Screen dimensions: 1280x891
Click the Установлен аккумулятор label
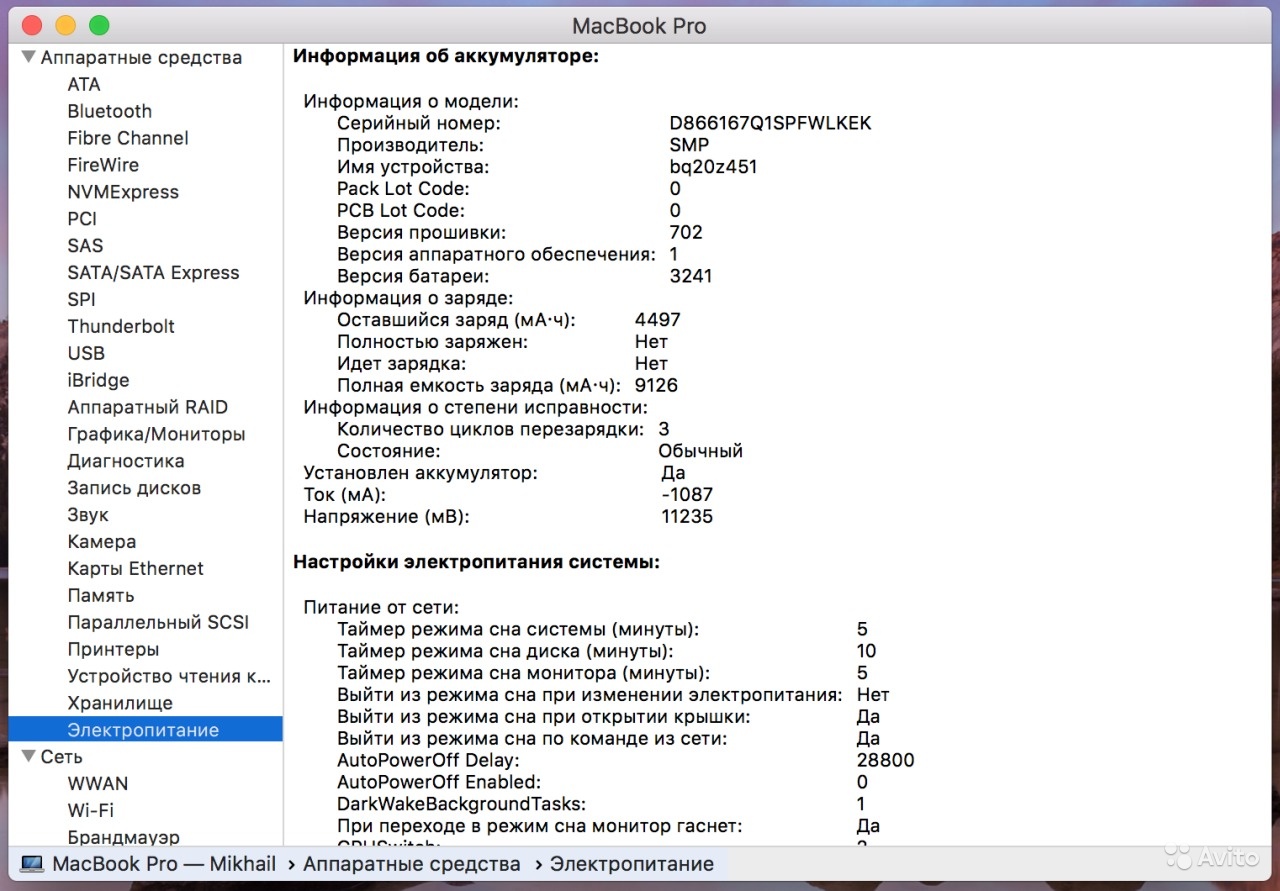click(421, 474)
